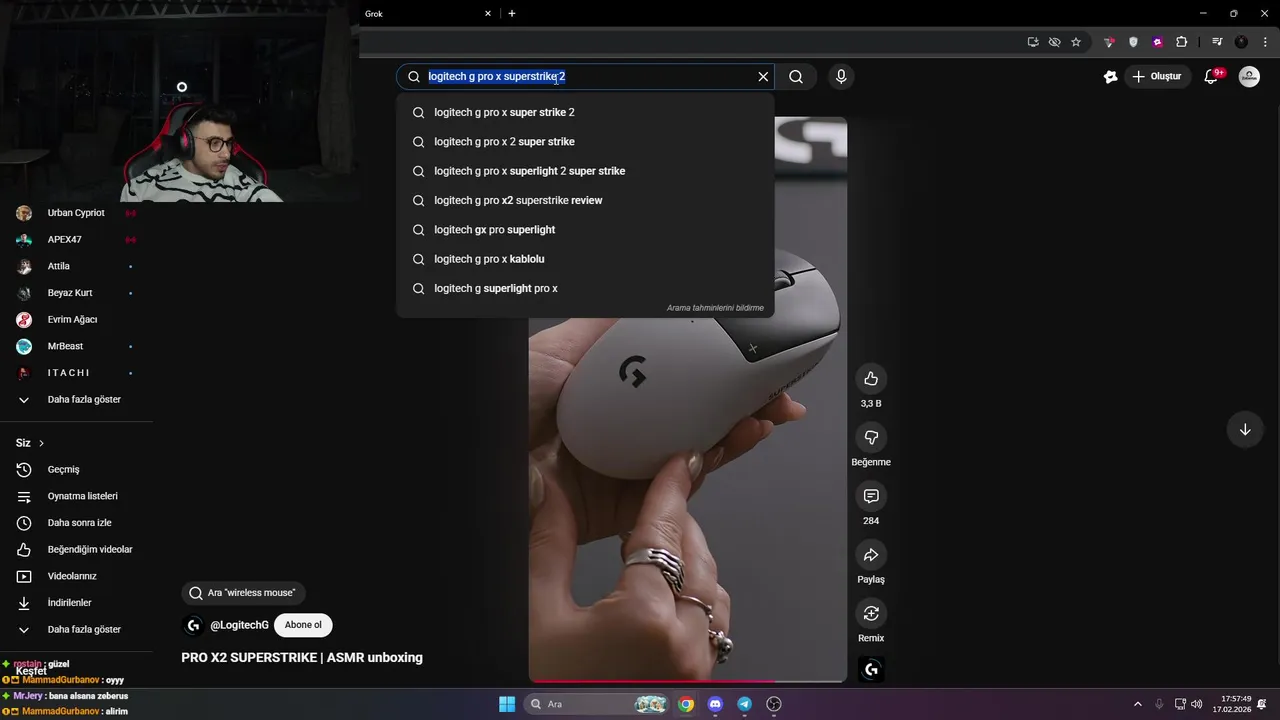
Task: Click 'Arama tahminlerini bildirme' link
Action: (715, 308)
